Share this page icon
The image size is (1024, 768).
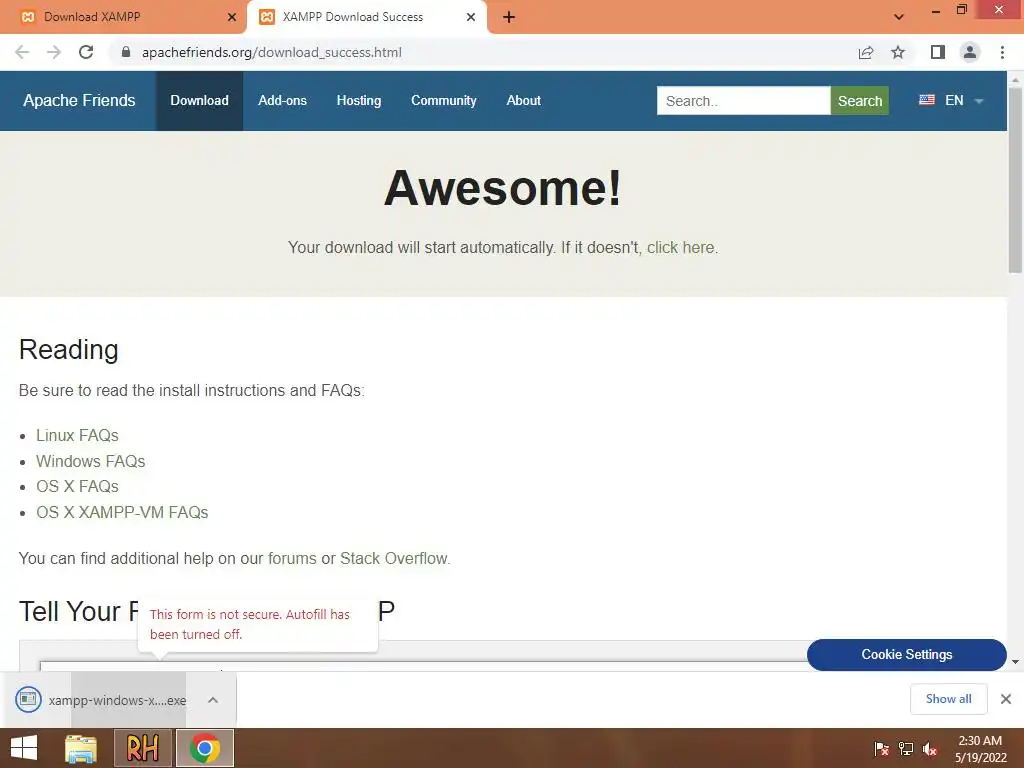pyautogui.click(x=866, y=52)
